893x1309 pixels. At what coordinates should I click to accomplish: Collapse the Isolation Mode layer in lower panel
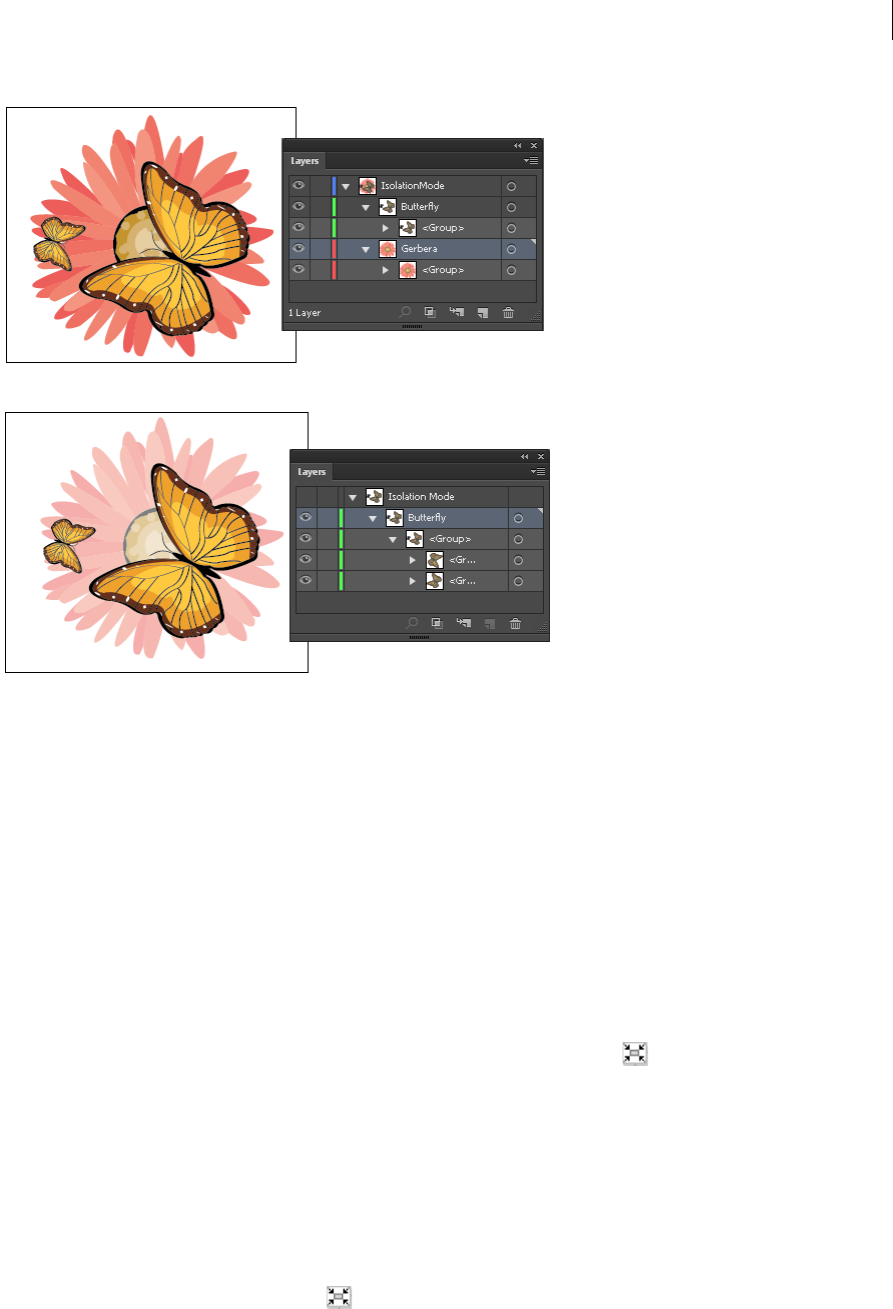[353, 497]
